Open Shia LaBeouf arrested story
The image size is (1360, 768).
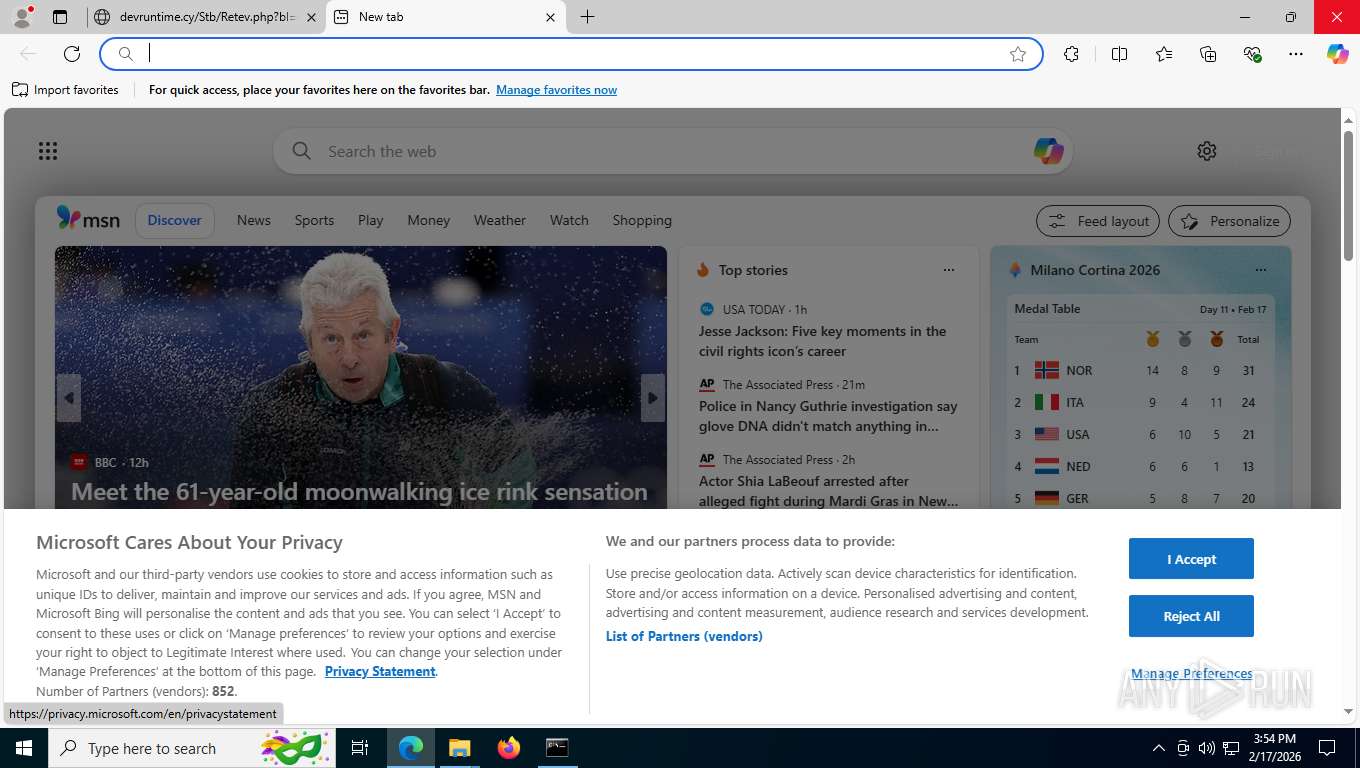point(828,491)
